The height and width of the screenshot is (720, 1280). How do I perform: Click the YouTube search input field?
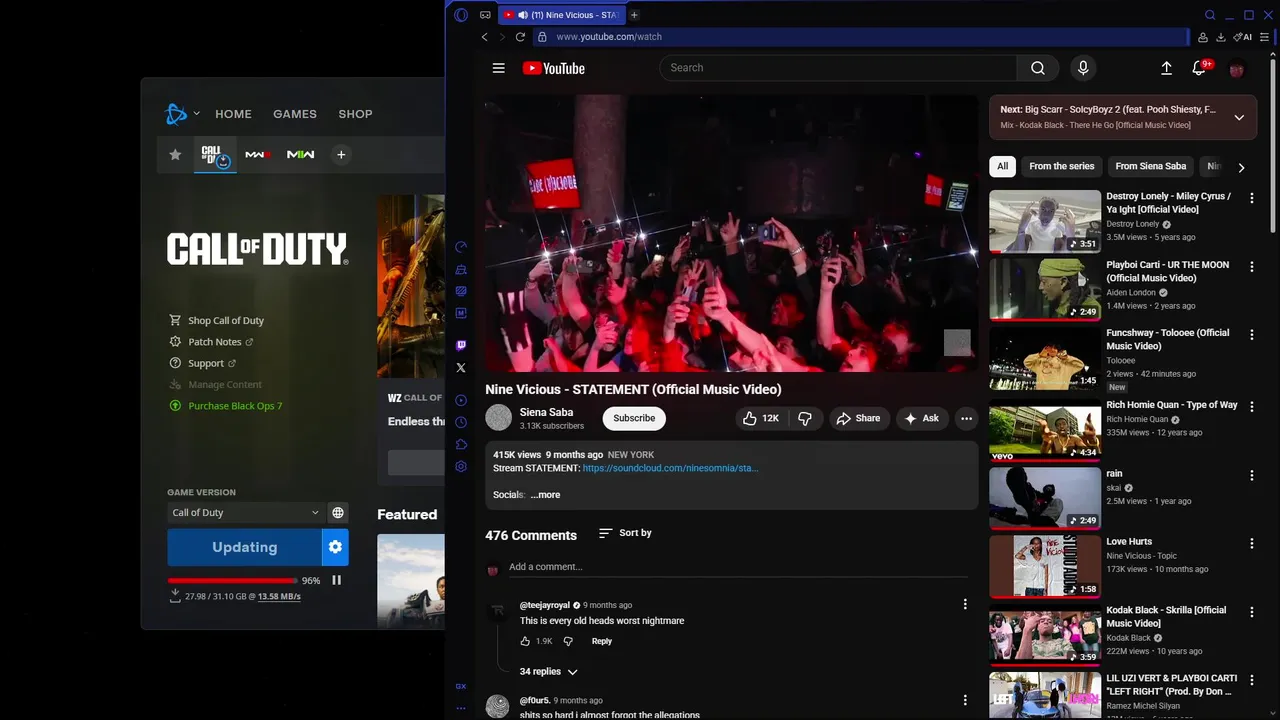[x=838, y=68]
